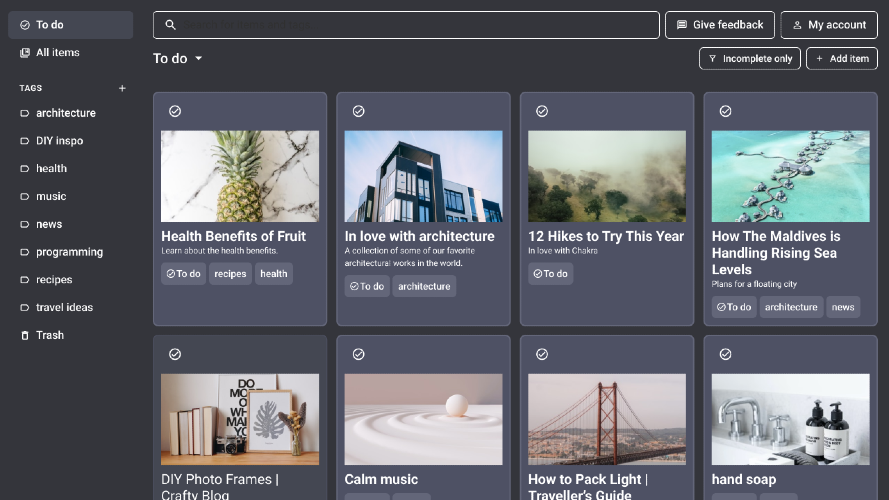Image resolution: width=889 pixels, height=500 pixels.
Task: Click health tag on Health Benefits card
Action: tap(274, 274)
